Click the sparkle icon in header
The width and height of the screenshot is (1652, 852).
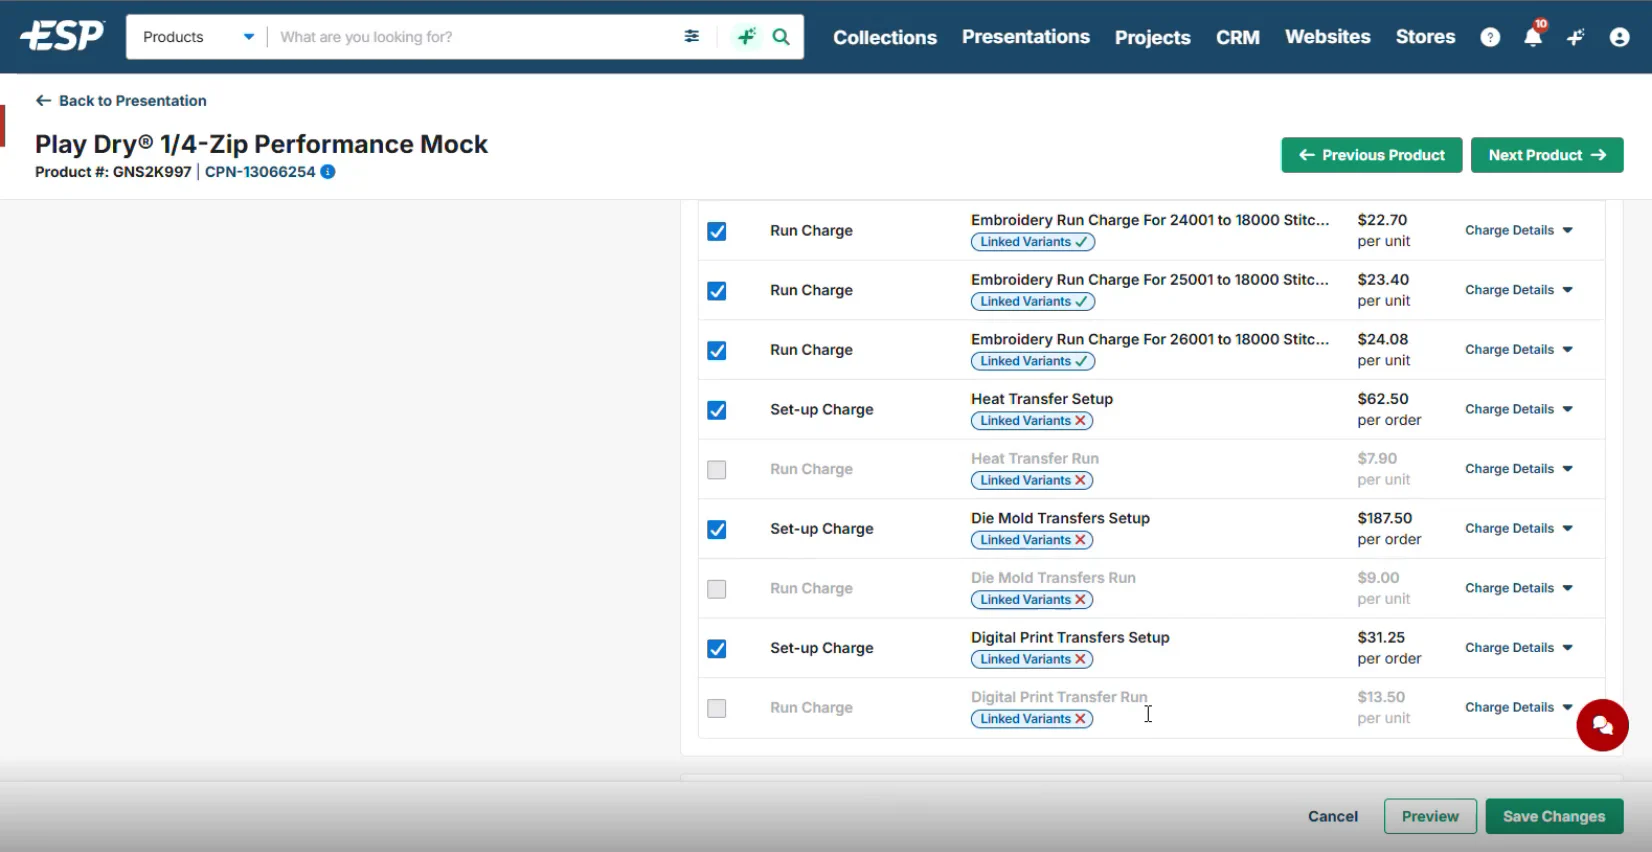pyautogui.click(x=1576, y=37)
